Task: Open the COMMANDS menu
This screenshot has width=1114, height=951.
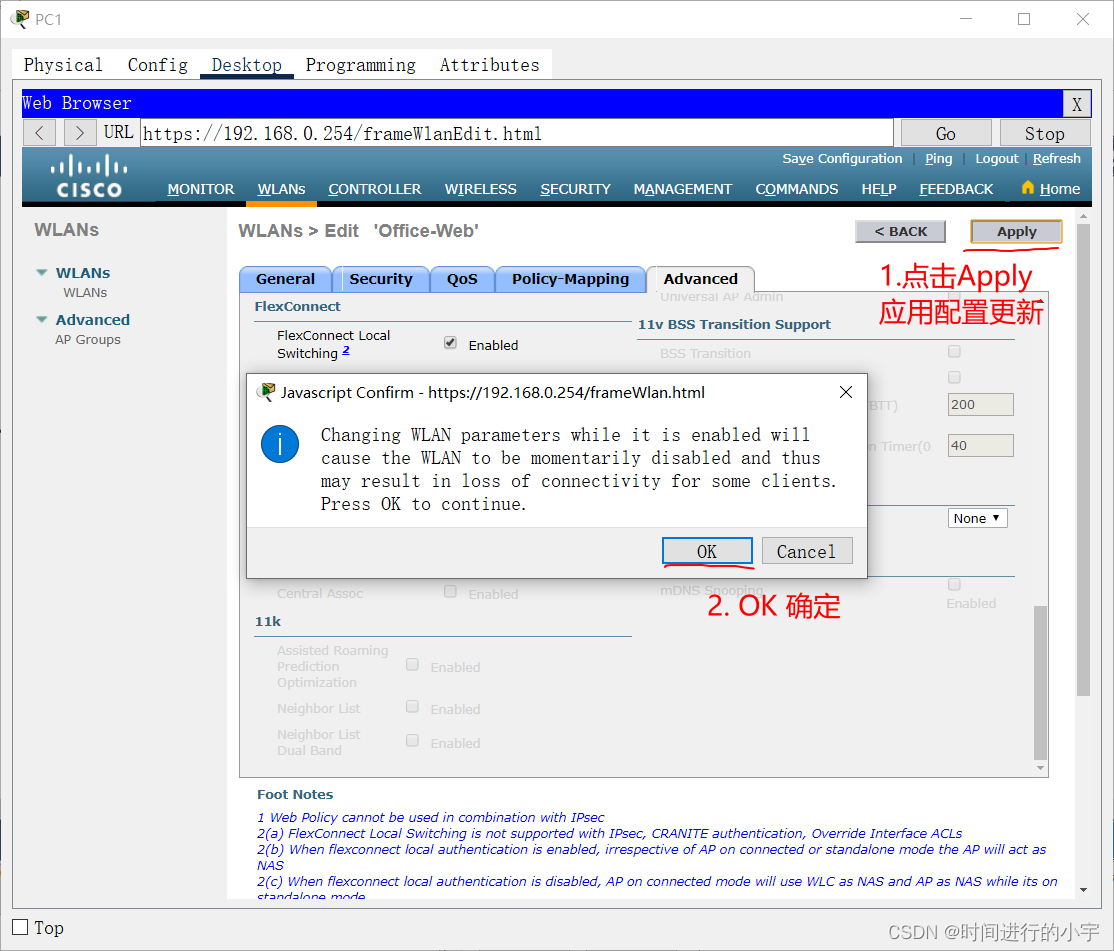Action: pos(796,189)
